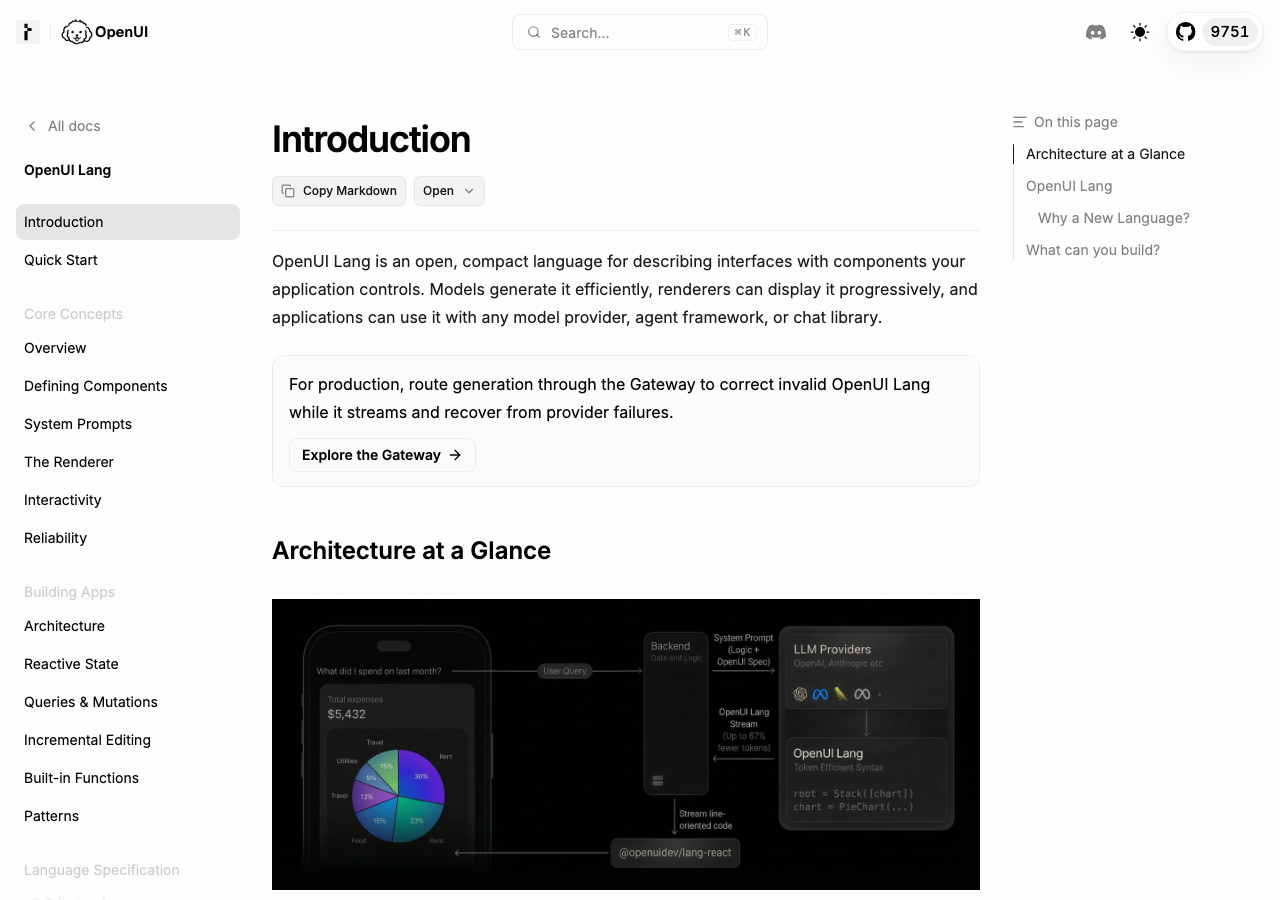Select Introduction in the sidebar
The height and width of the screenshot is (900, 1280).
(x=128, y=222)
